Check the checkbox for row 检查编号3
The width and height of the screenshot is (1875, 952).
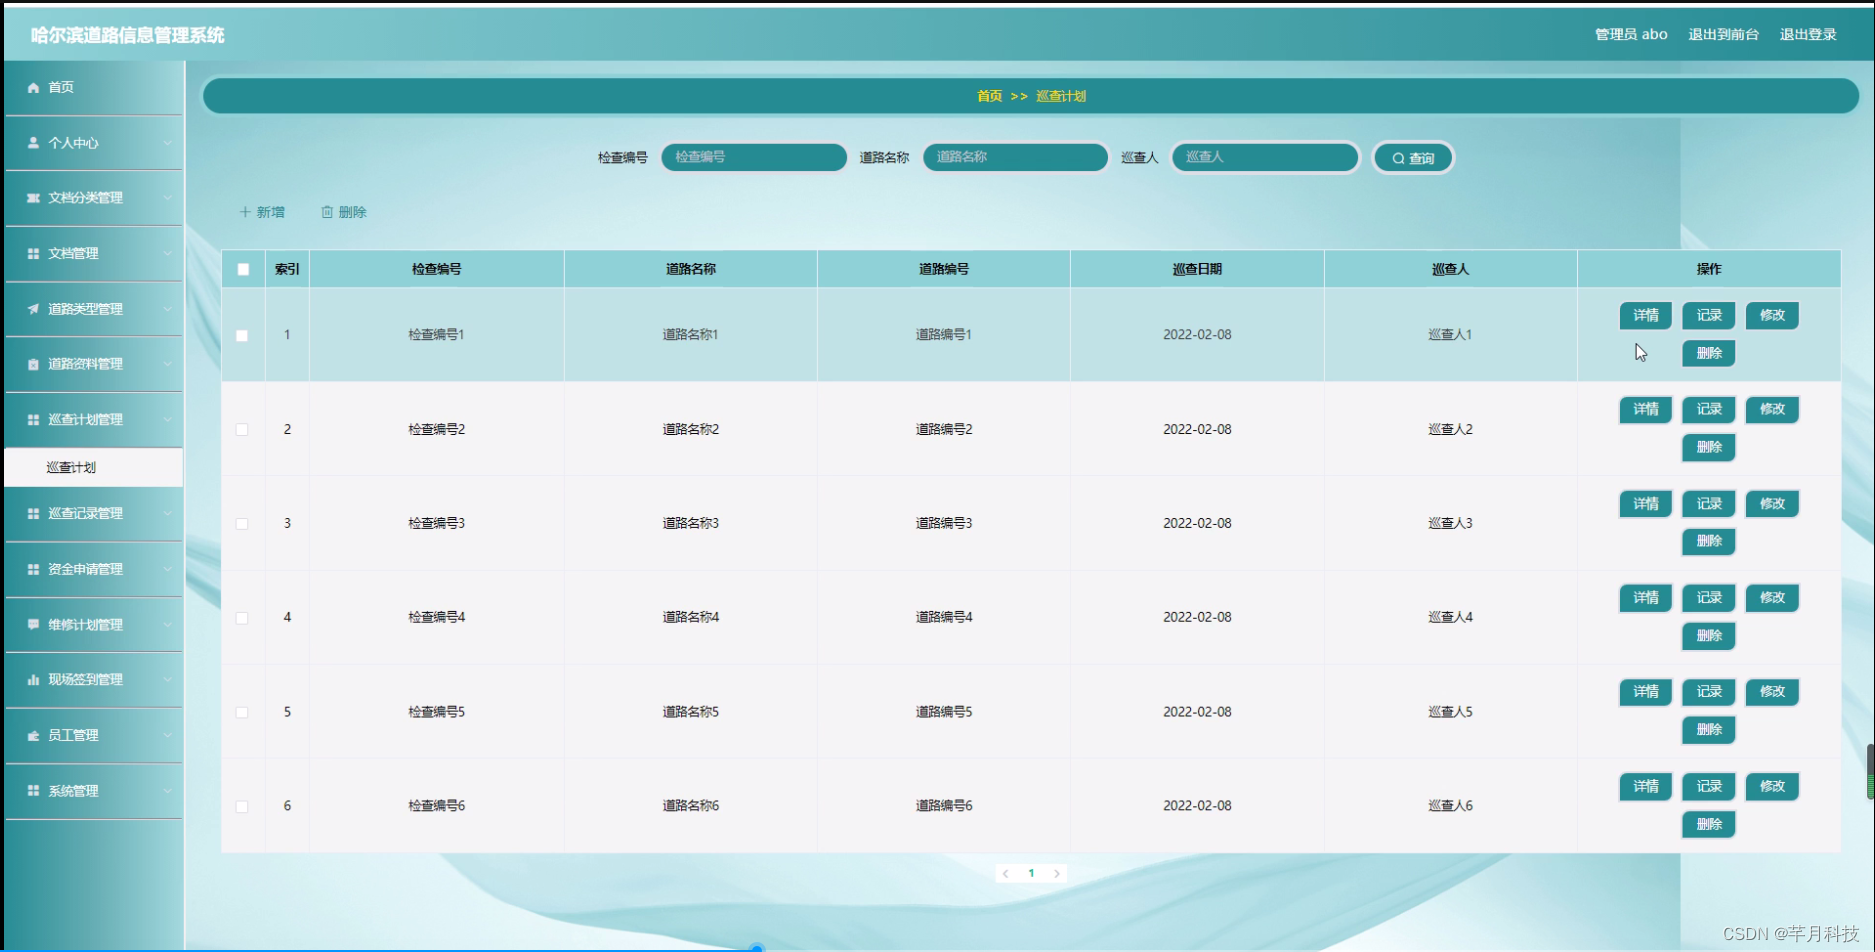click(x=241, y=523)
